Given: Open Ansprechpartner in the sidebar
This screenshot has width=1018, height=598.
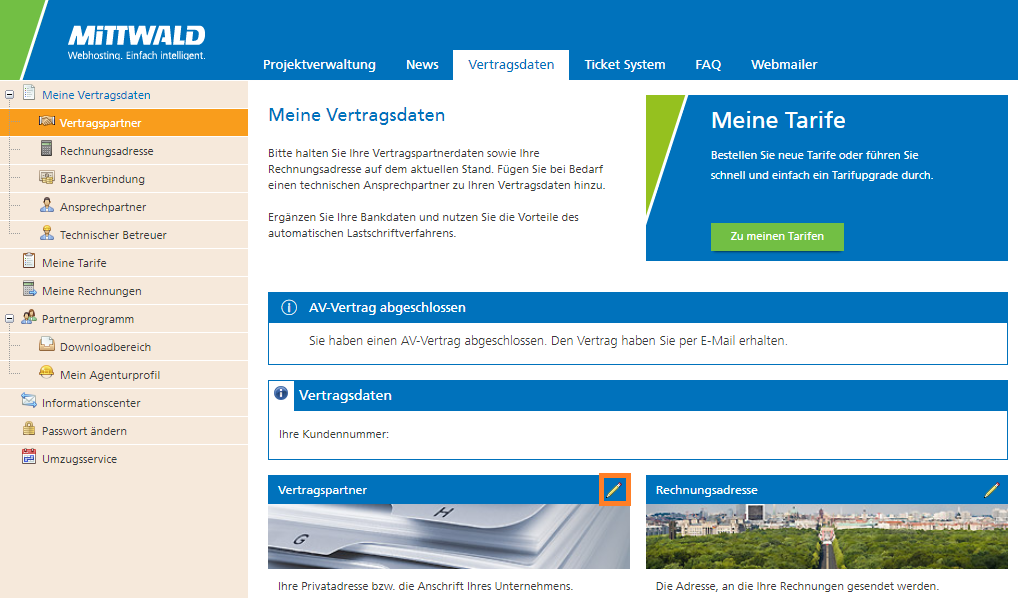Looking at the screenshot, I should point(103,206).
